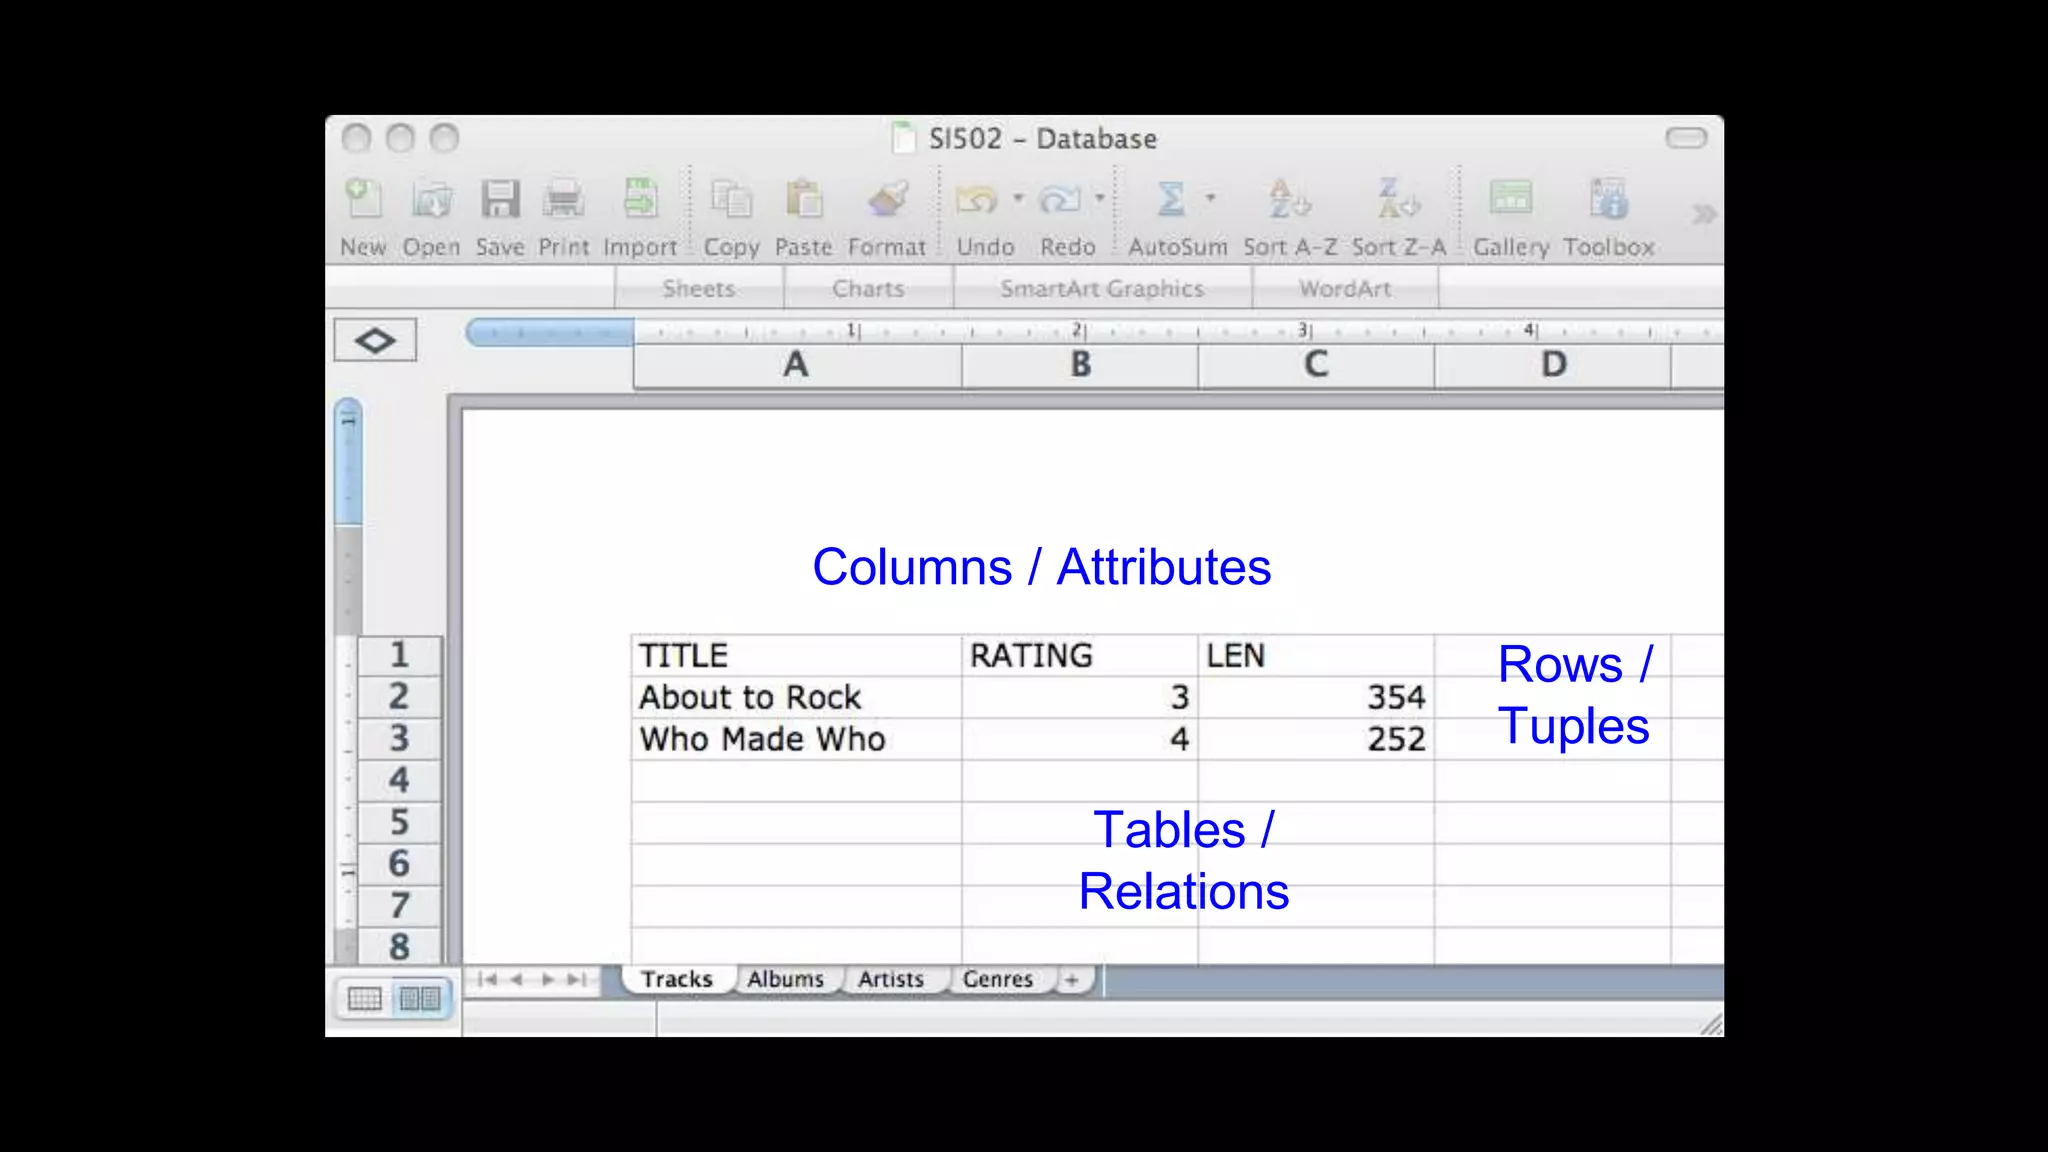Click the New workbook icon
This screenshot has height=1152, width=2048.
pyautogui.click(x=363, y=199)
